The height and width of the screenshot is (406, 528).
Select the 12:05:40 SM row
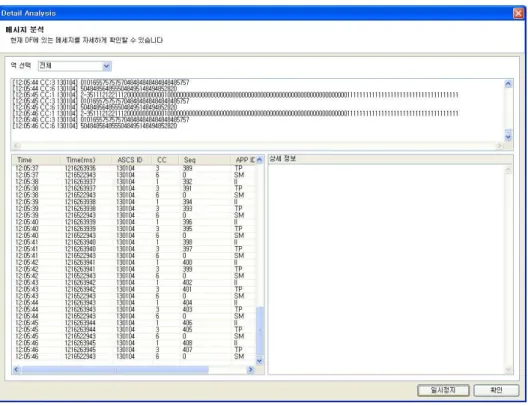(134, 236)
